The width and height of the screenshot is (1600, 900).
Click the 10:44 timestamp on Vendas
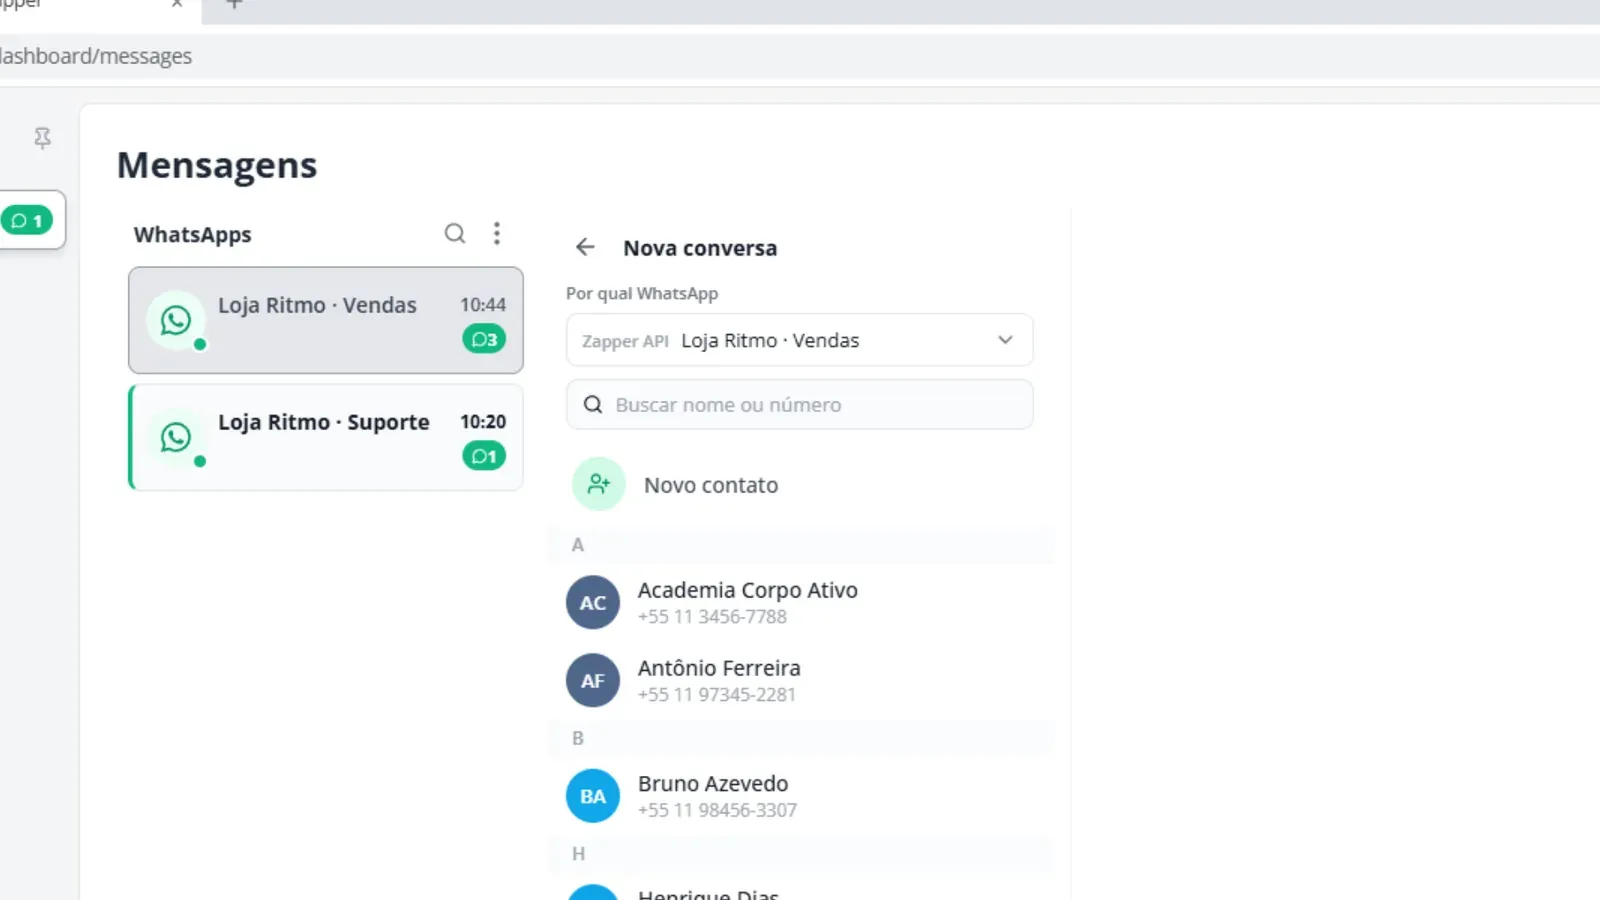click(x=483, y=304)
